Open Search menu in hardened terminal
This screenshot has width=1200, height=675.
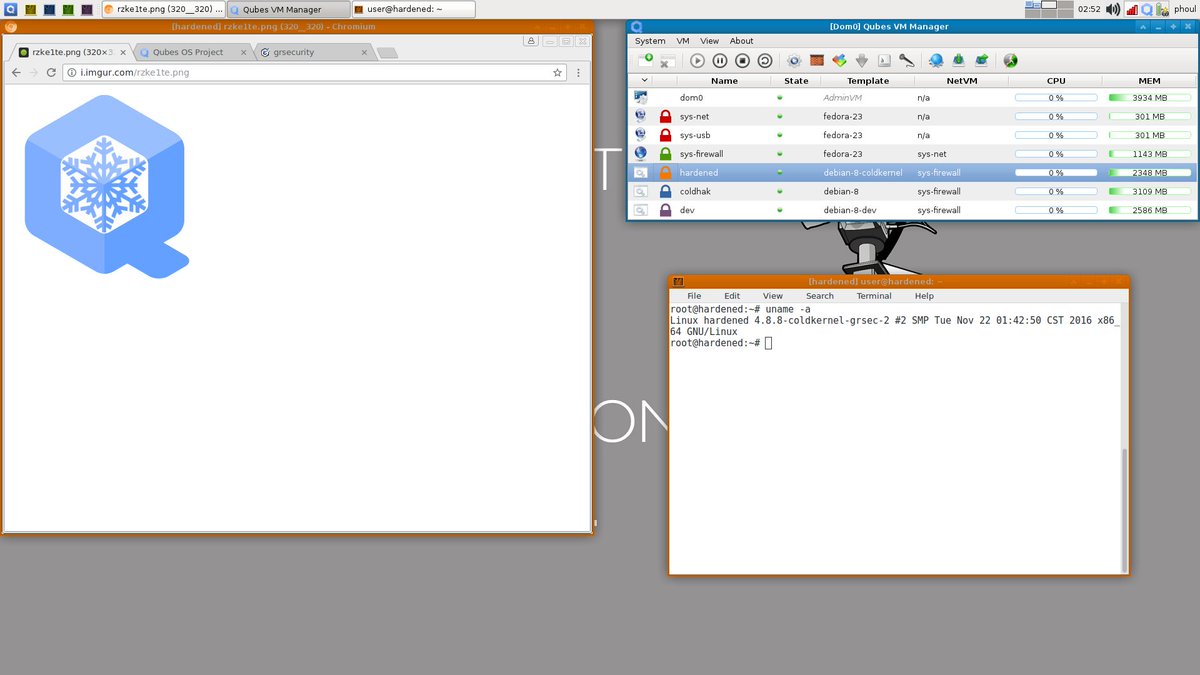tap(820, 296)
